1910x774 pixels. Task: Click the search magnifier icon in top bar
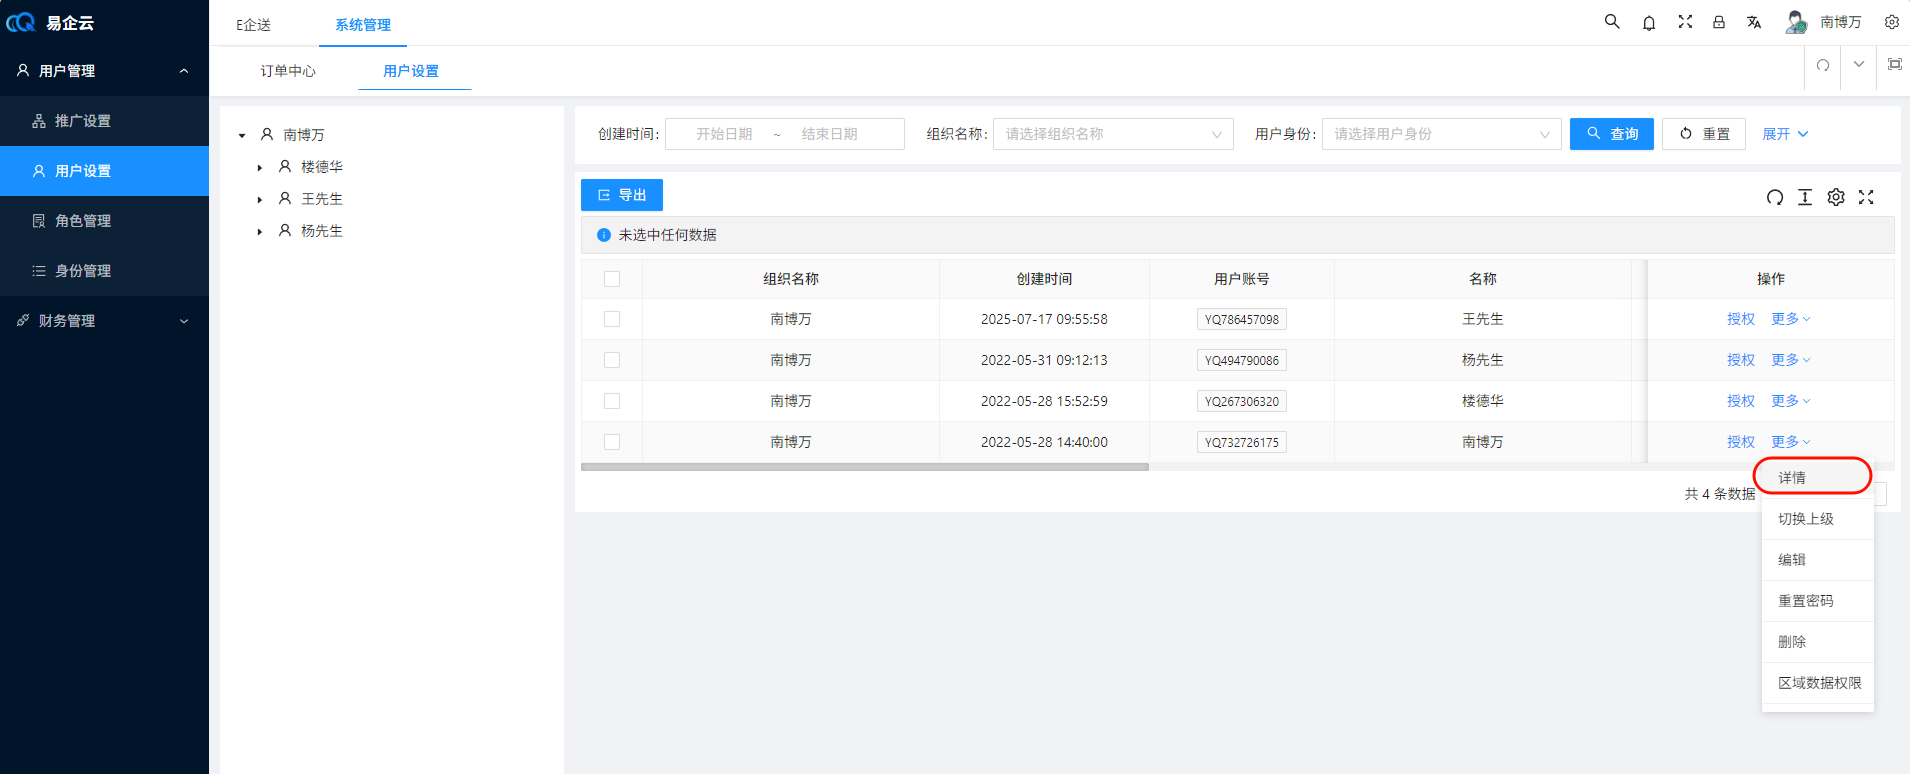click(x=1612, y=21)
